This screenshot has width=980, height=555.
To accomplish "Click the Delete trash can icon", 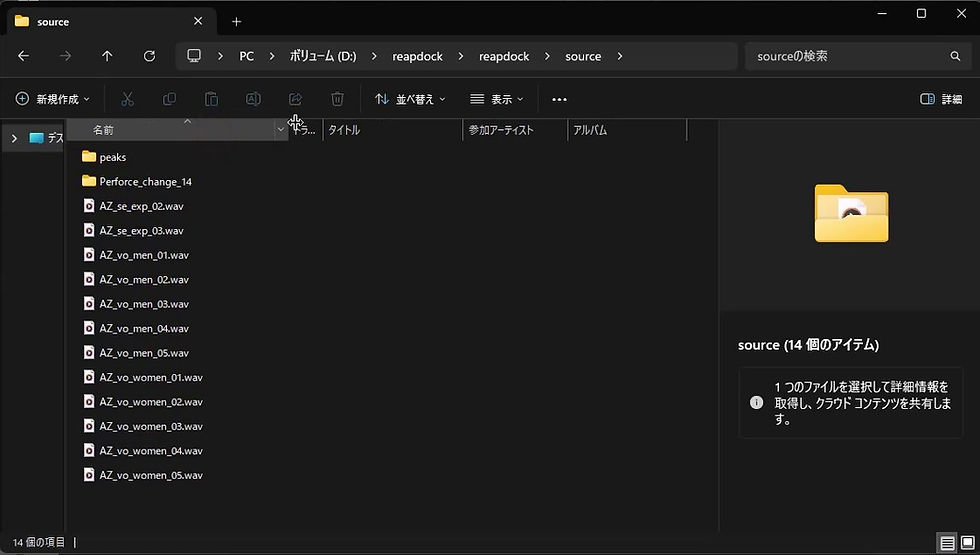I will click(x=338, y=99).
